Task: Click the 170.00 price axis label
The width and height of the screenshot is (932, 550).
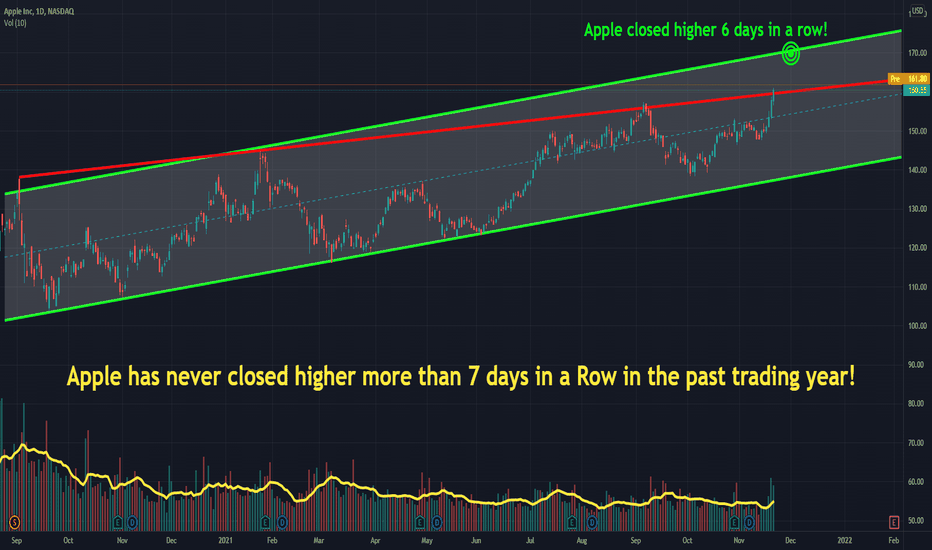Action: click(917, 53)
